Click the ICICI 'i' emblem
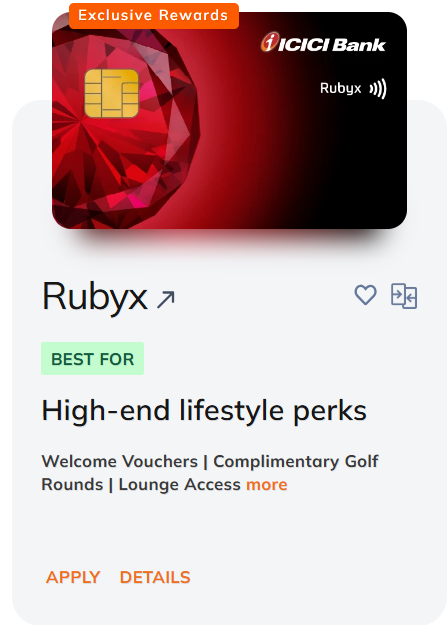This screenshot has height=625, width=448. click(x=270, y=42)
